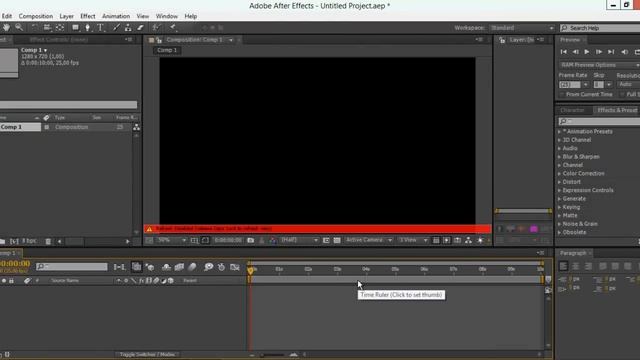The image size is (640, 360).
Task: Enable motion blur for timeline layers
Action: click(x=192, y=267)
